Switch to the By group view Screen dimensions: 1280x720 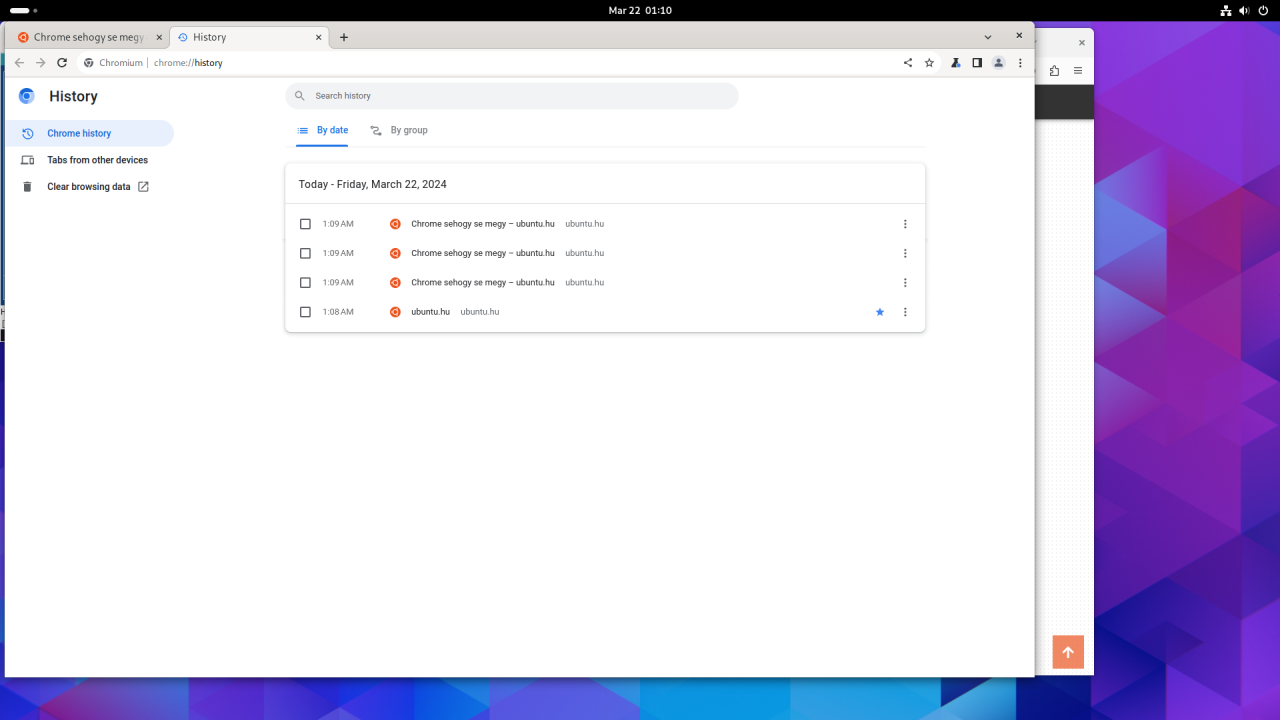pyautogui.click(x=399, y=130)
